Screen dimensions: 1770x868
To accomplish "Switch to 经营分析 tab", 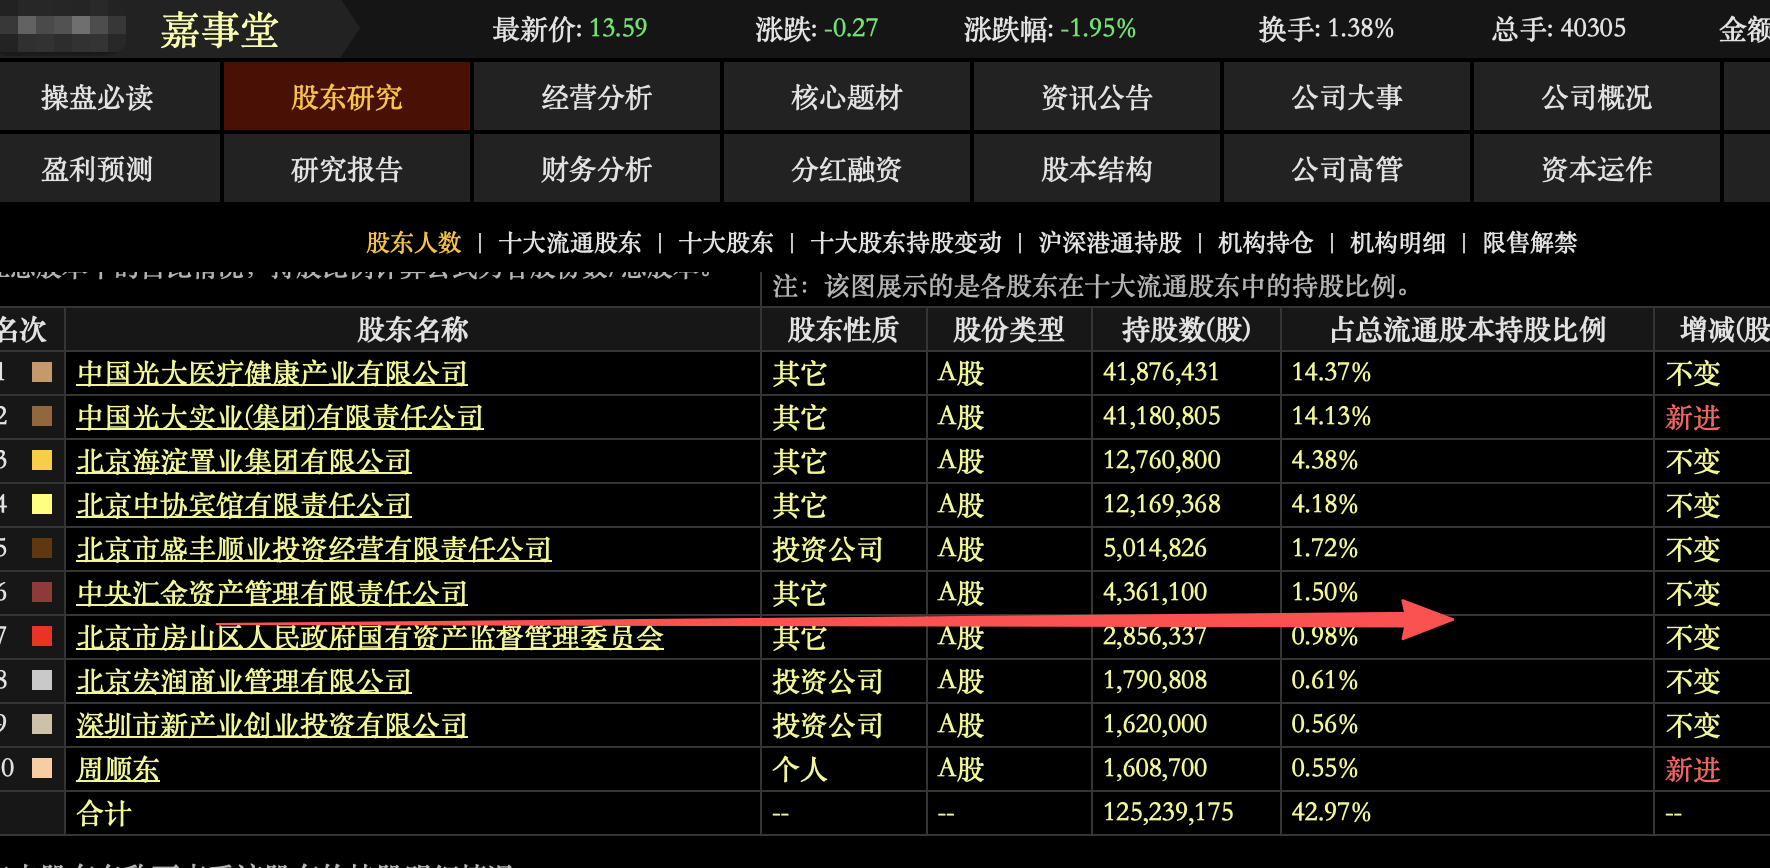I will pos(597,97).
